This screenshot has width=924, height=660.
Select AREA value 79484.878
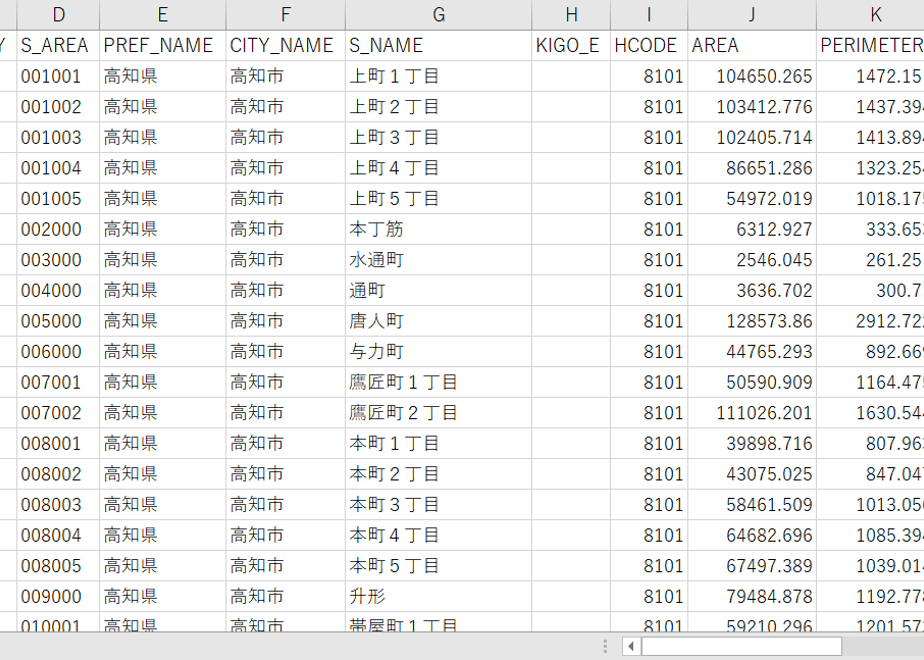[752, 596]
